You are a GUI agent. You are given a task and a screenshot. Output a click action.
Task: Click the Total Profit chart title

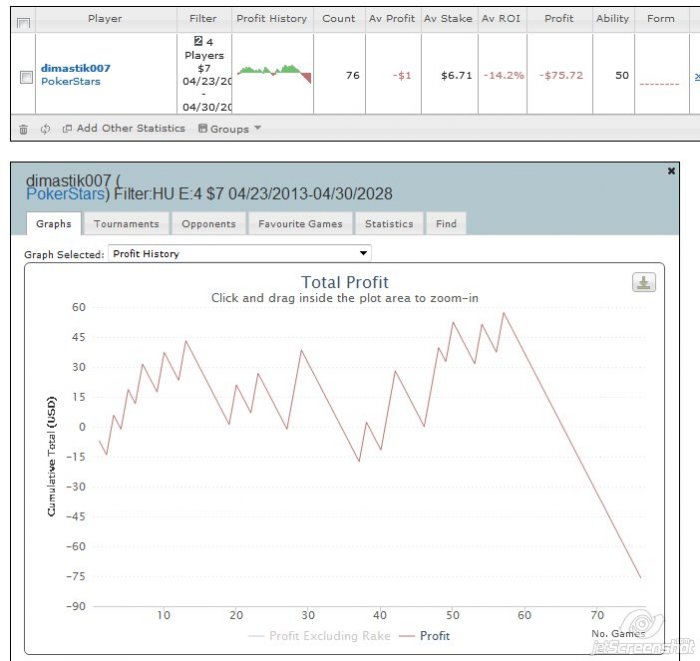point(345,282)
